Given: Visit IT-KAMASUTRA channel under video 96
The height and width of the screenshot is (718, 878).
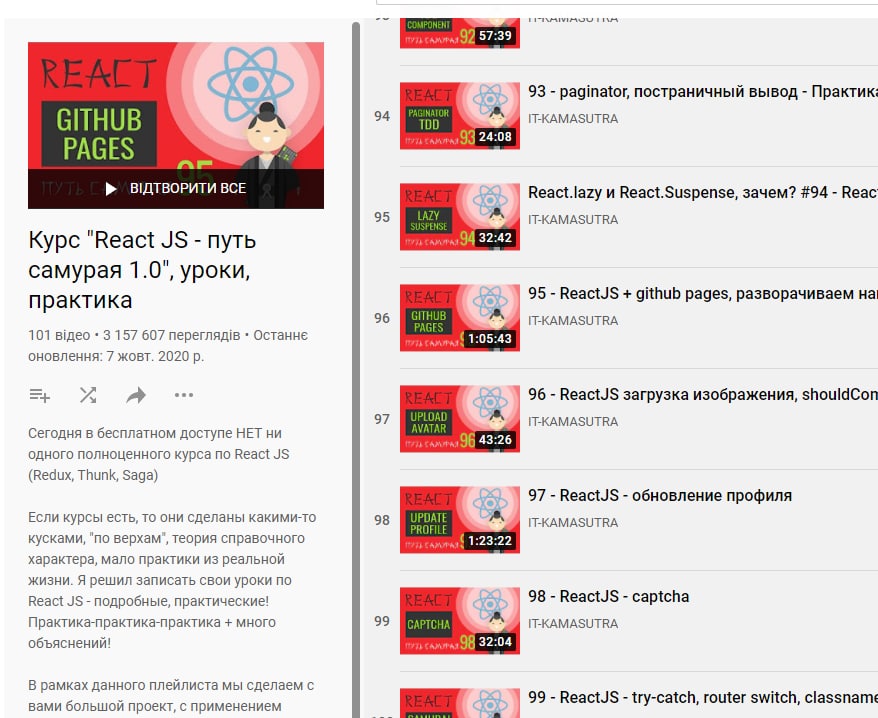Looking at the screenshot, I should 573,422.
